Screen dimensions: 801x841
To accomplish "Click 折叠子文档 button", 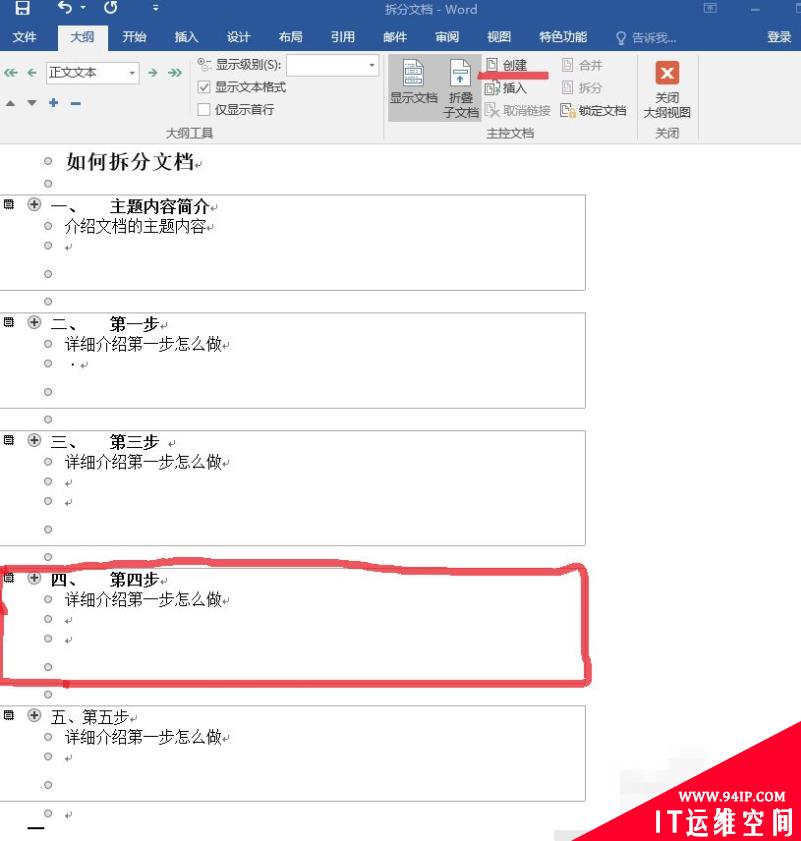I will pos(460,88).
